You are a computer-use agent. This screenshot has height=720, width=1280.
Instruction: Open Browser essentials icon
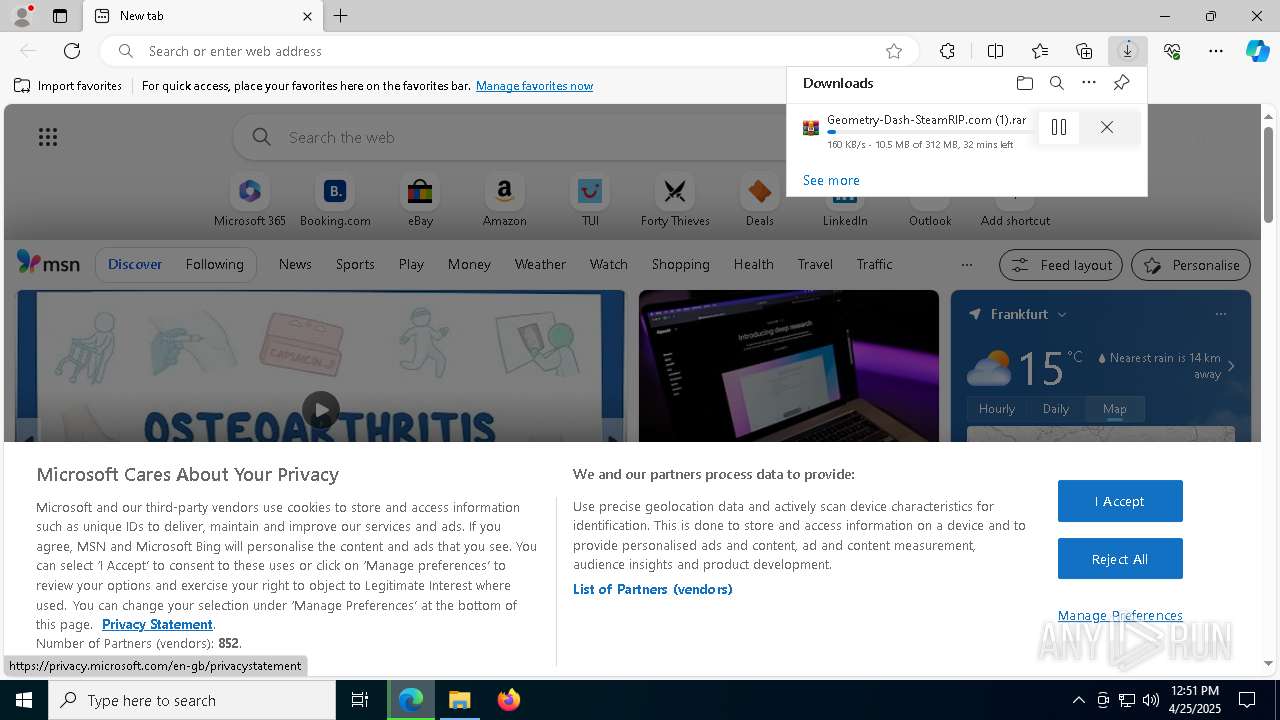point(1172,51)
